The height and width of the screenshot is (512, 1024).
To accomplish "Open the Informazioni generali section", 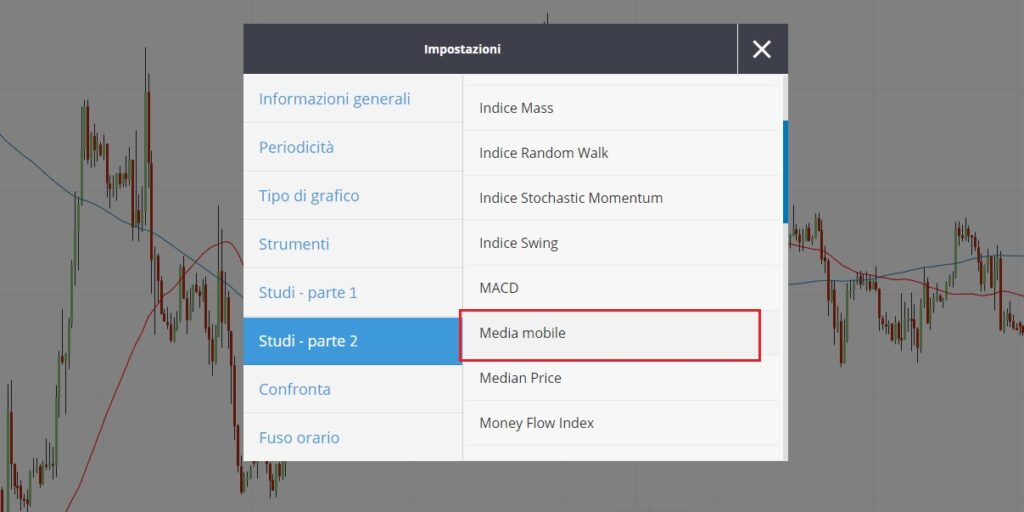I will (353, 99).
